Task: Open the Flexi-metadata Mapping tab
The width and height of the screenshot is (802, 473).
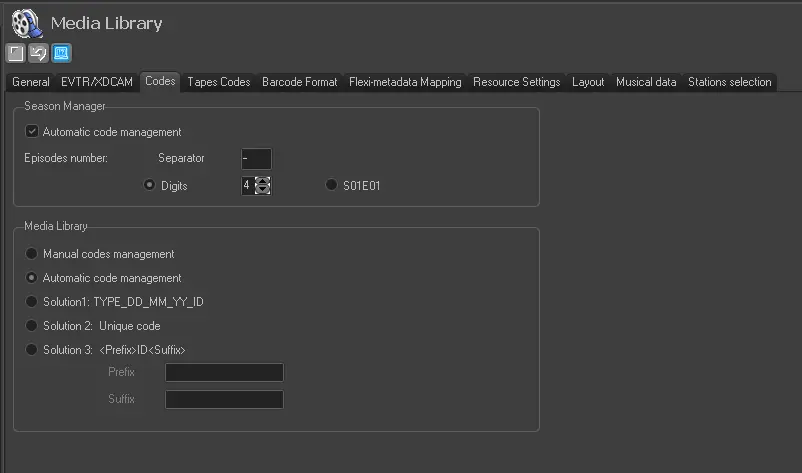Action: 405,82
